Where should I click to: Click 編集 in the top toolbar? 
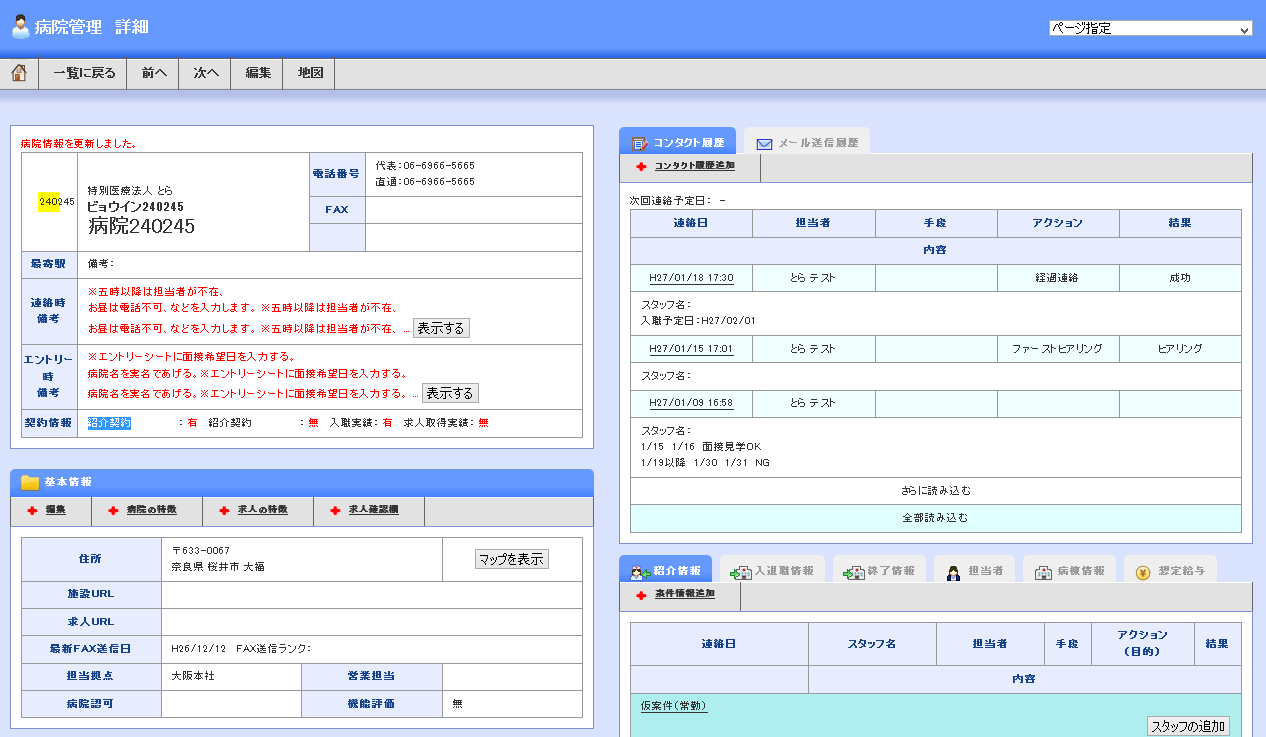pos(258,73)
